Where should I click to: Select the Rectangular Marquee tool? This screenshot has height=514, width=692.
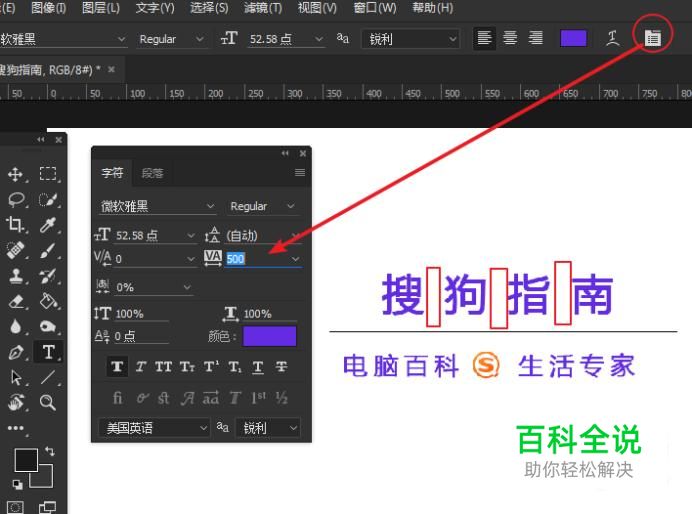(48, 173)
